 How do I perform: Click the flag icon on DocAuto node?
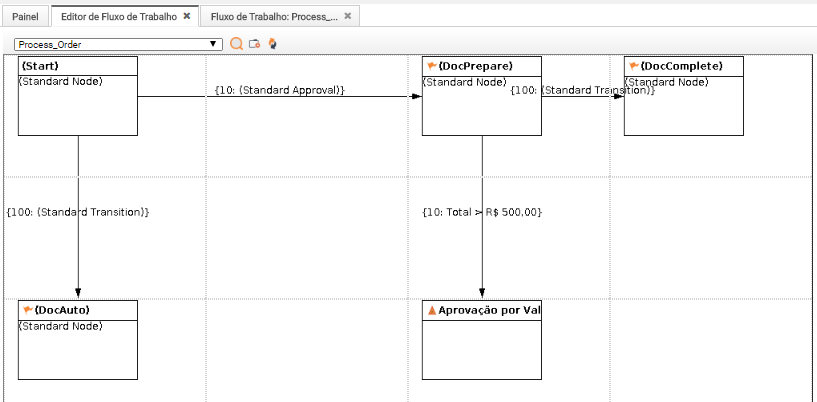pyautogui.click(x=28, y=310)
